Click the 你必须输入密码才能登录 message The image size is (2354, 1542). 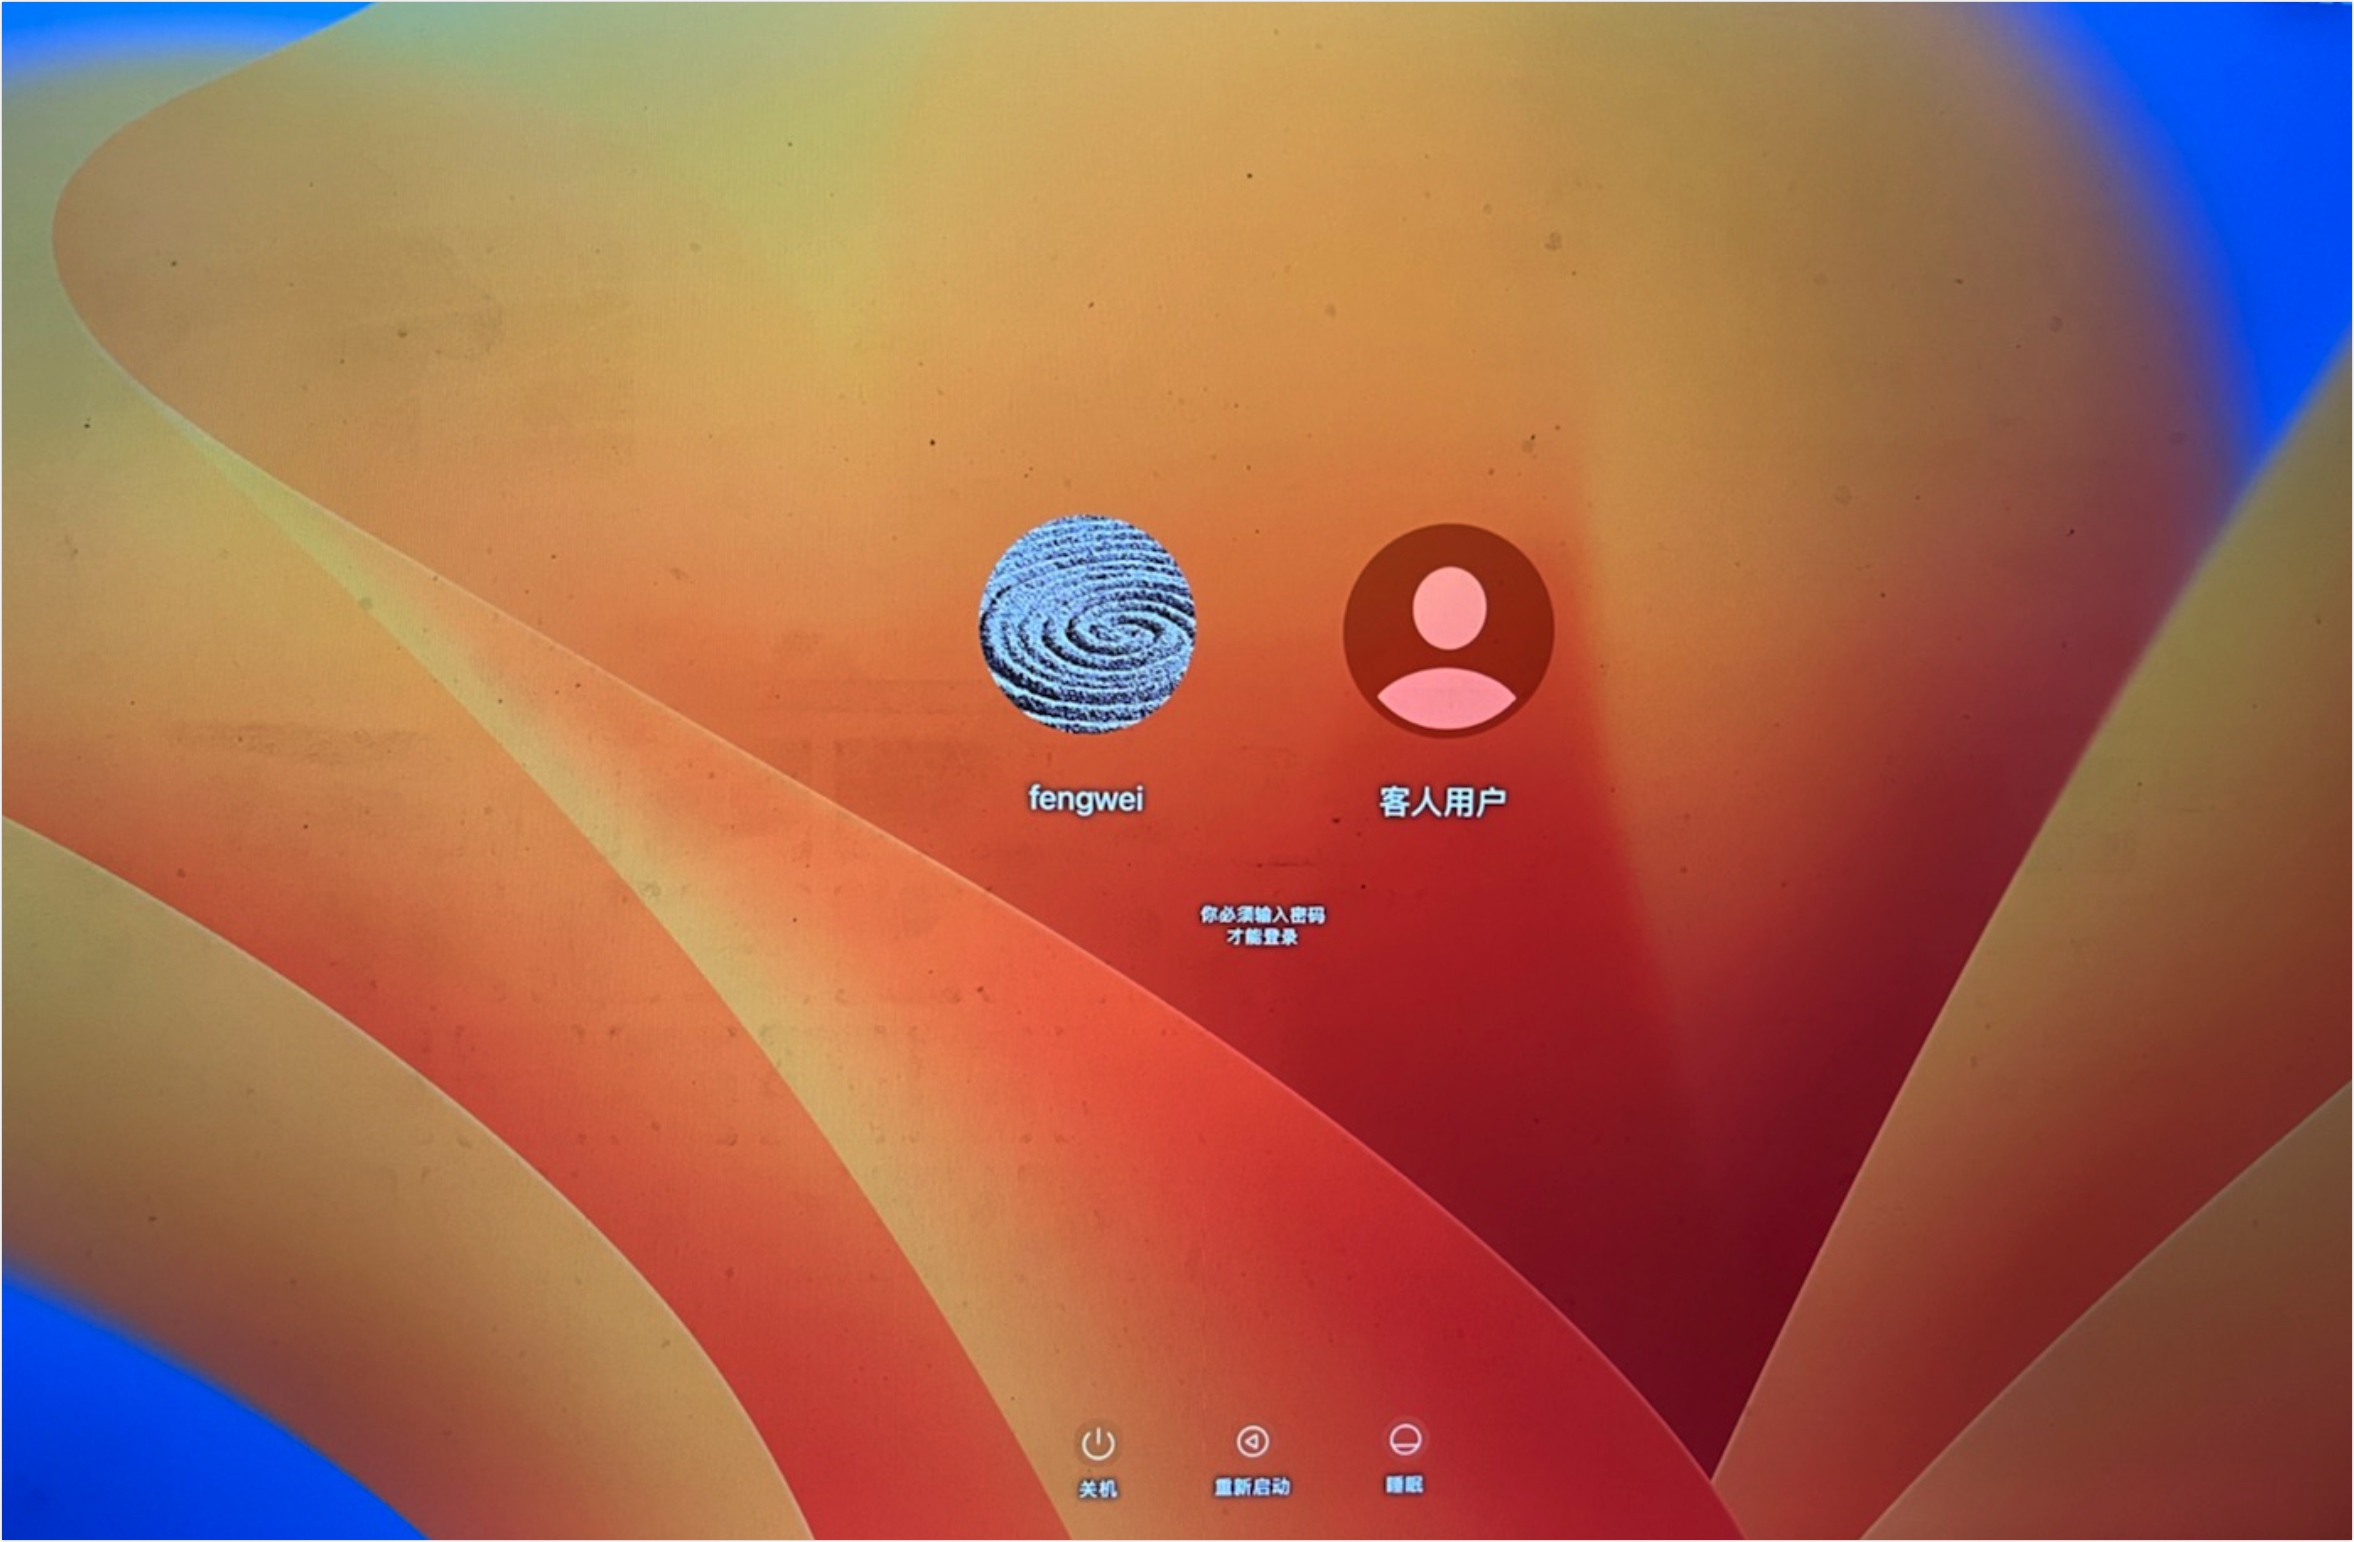pyautogui.click(x=1262, y=925)
